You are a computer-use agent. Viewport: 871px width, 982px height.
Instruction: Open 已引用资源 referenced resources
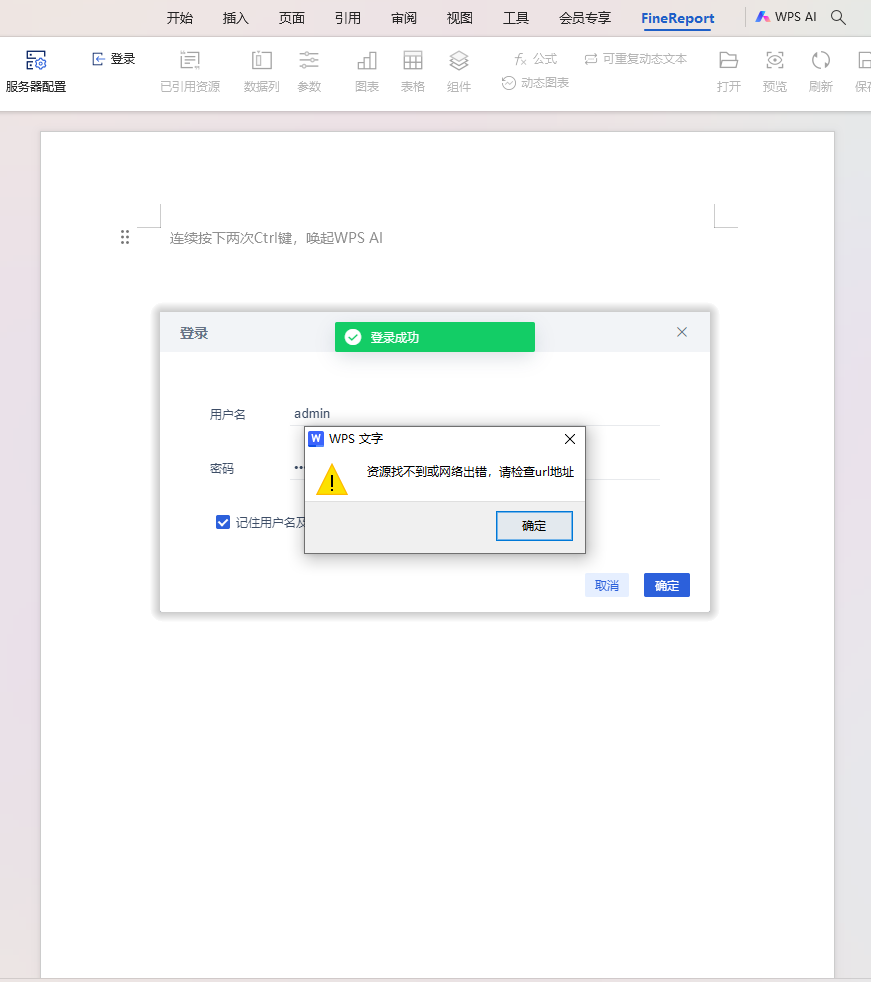point(190,72)
